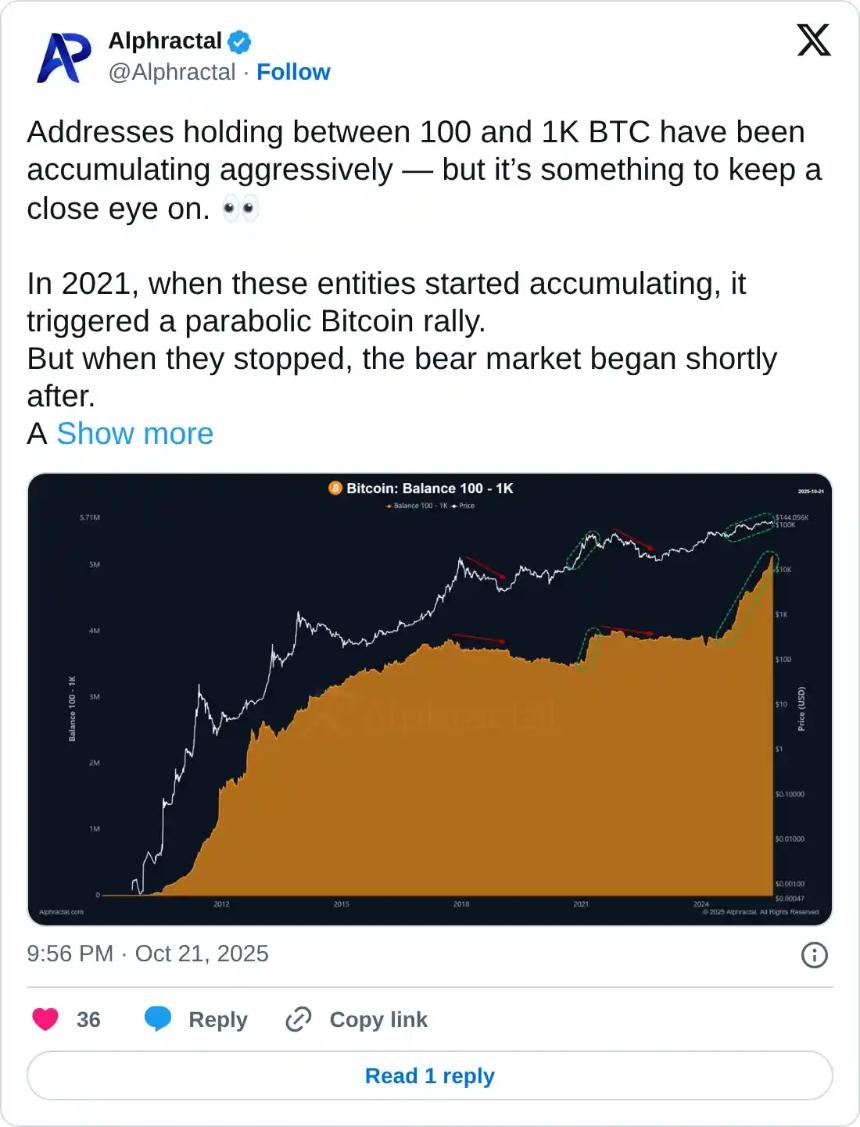Open the tweet info circle icon
Image resolution: width=860 pixels, height=1127 pixels.
coord(814,955)
